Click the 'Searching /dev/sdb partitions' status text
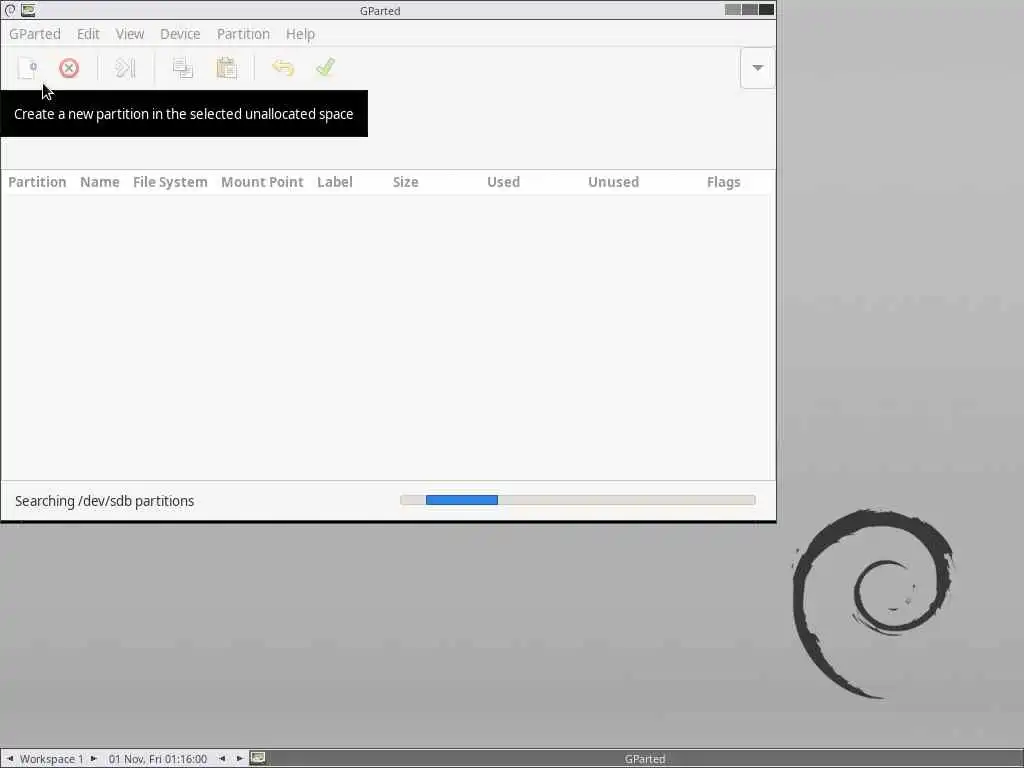Screen dimensions: 1024x768 pos(104,501)
